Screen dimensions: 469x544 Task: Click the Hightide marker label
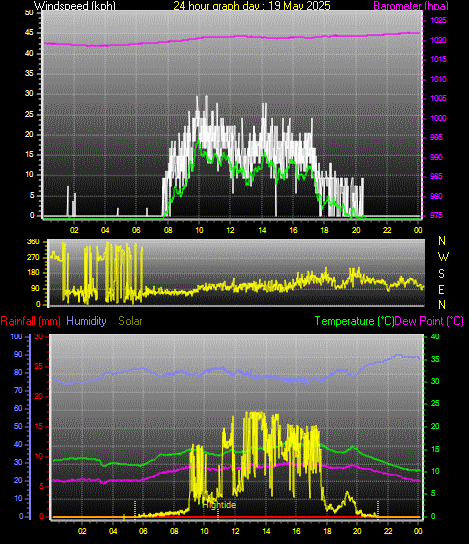point(219,505)
